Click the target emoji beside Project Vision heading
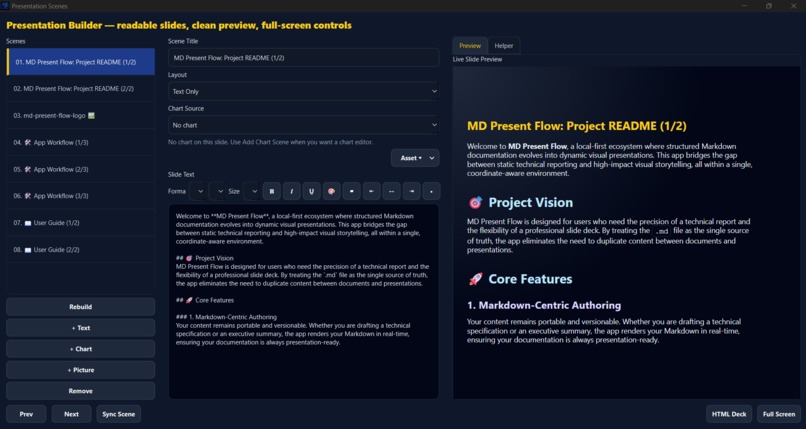The height and width of the screenshot is (429, 806). [475, 203]
